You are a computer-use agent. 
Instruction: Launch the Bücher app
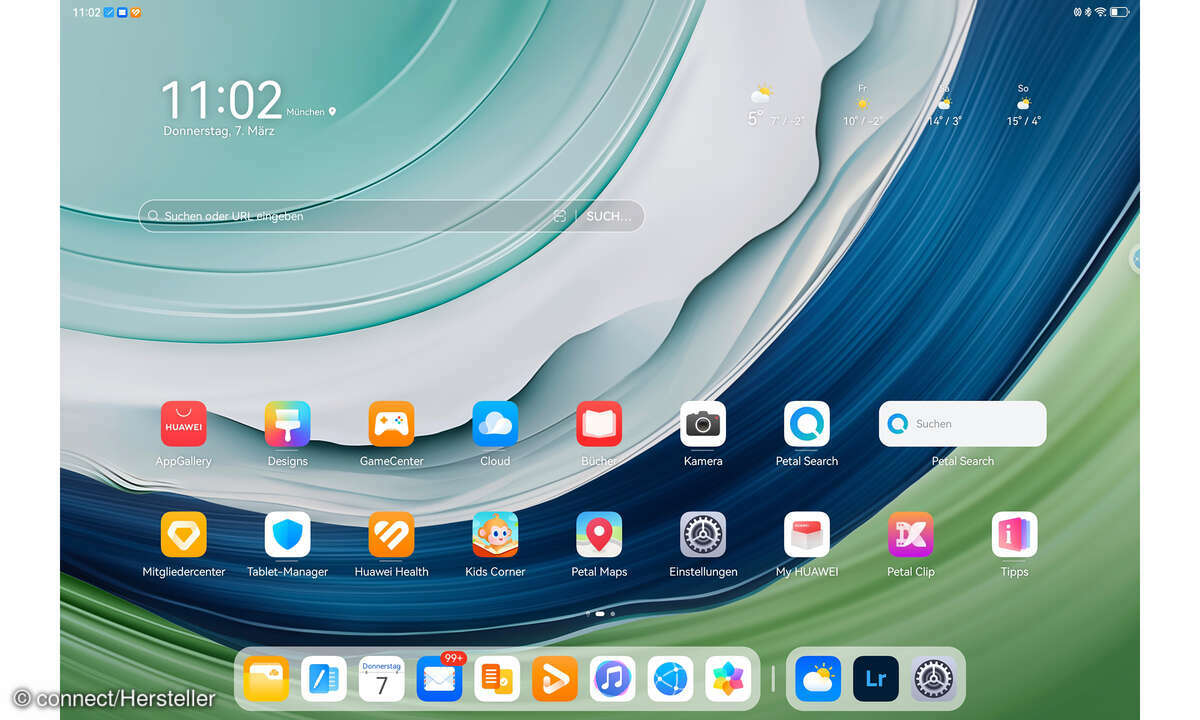pos(599,424)
